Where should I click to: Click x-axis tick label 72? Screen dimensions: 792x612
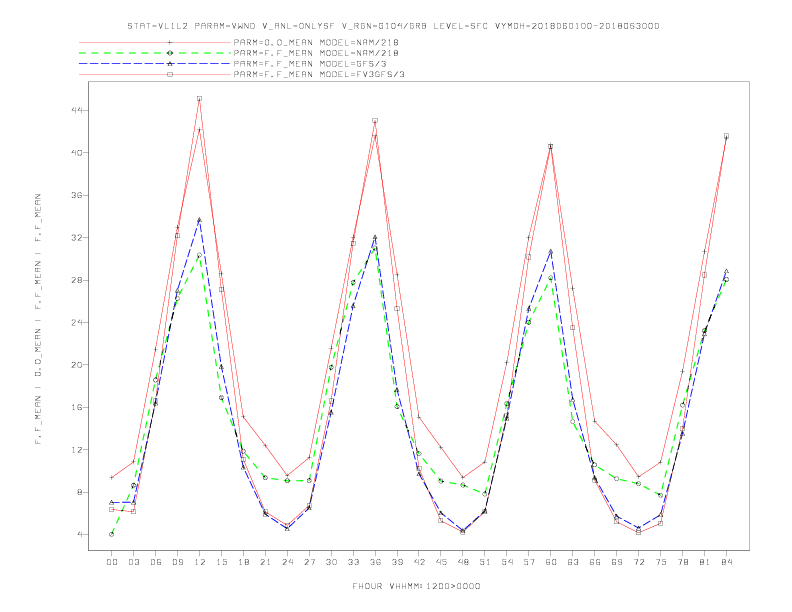638,562
